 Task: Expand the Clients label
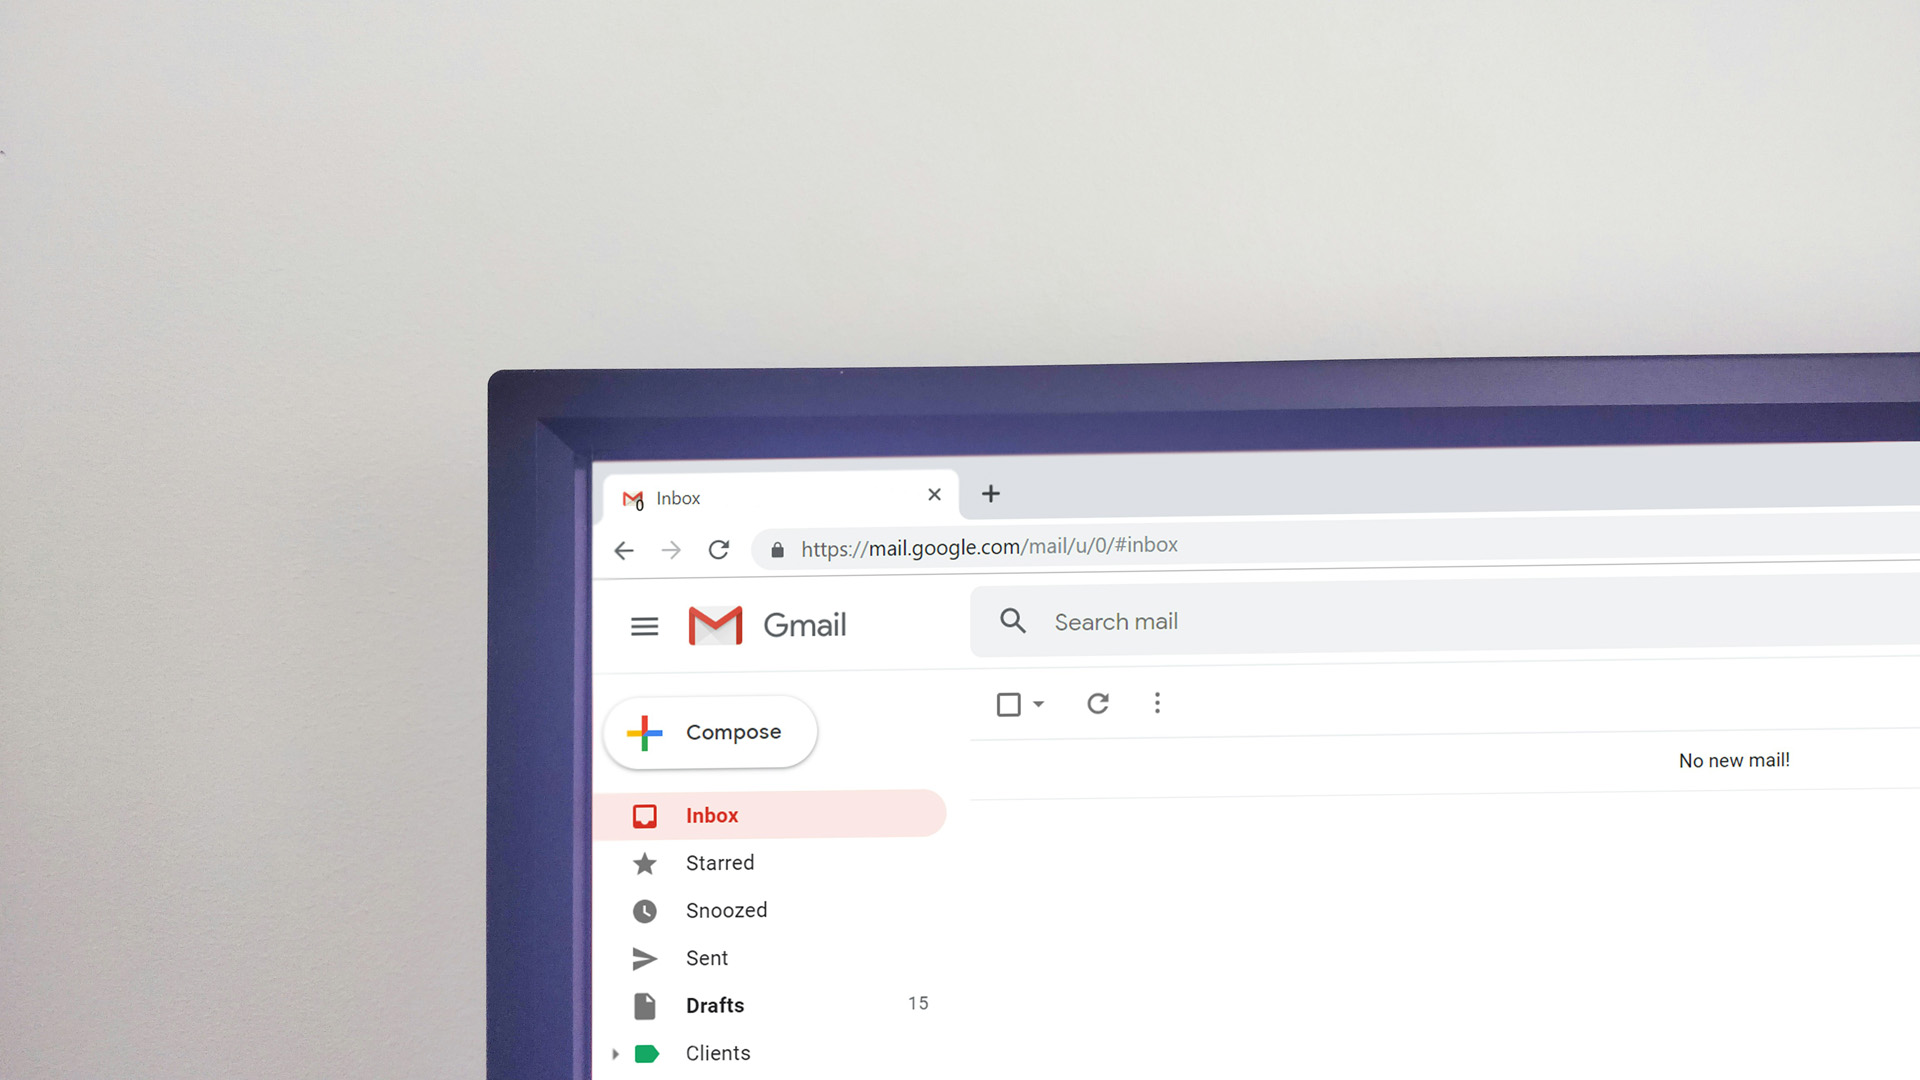(611, 1052)
